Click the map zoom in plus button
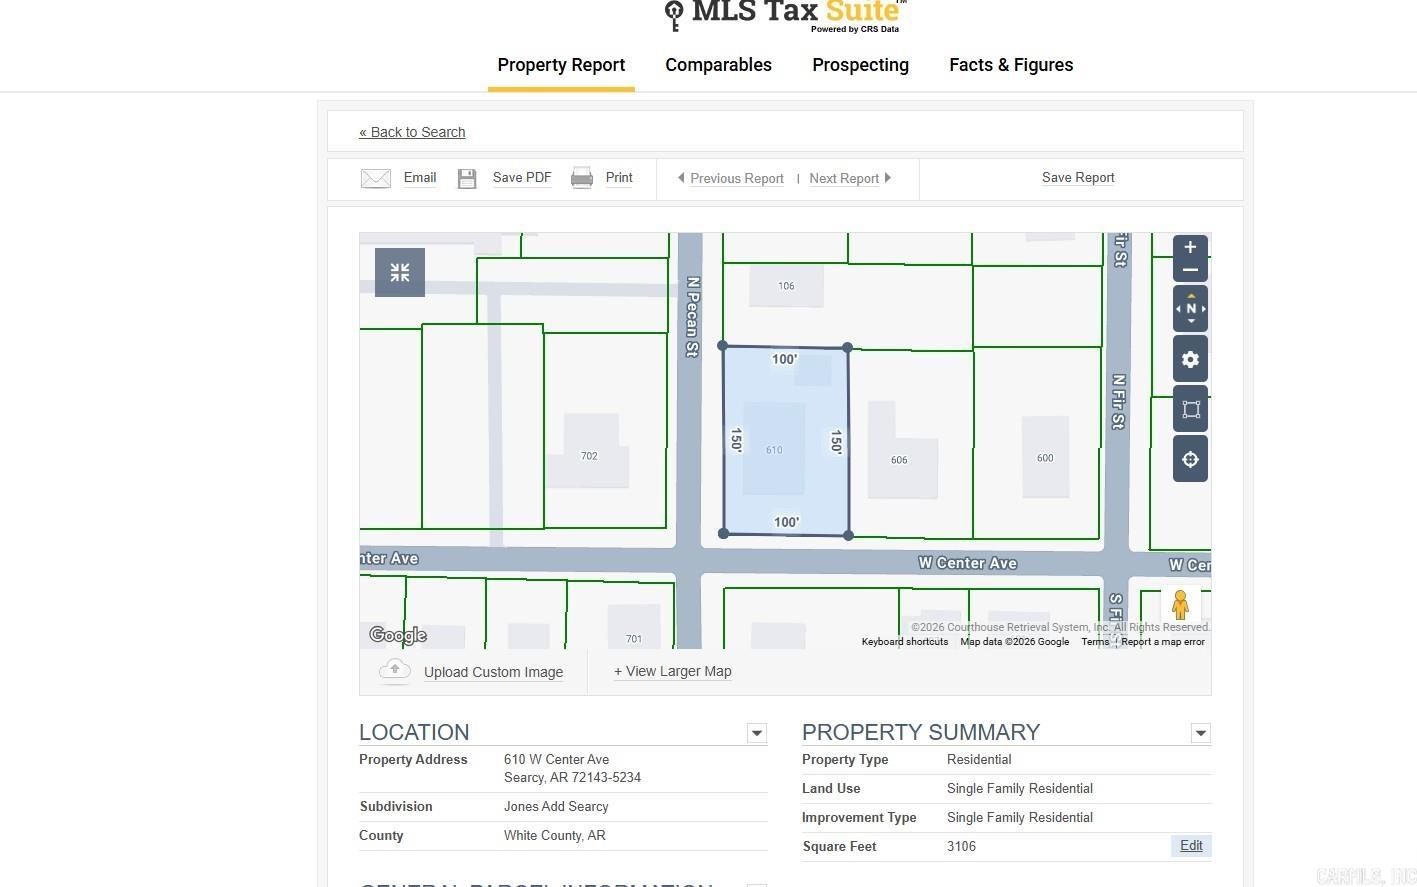Viewport: 1417px width, 887px height. click(1190, 248)
